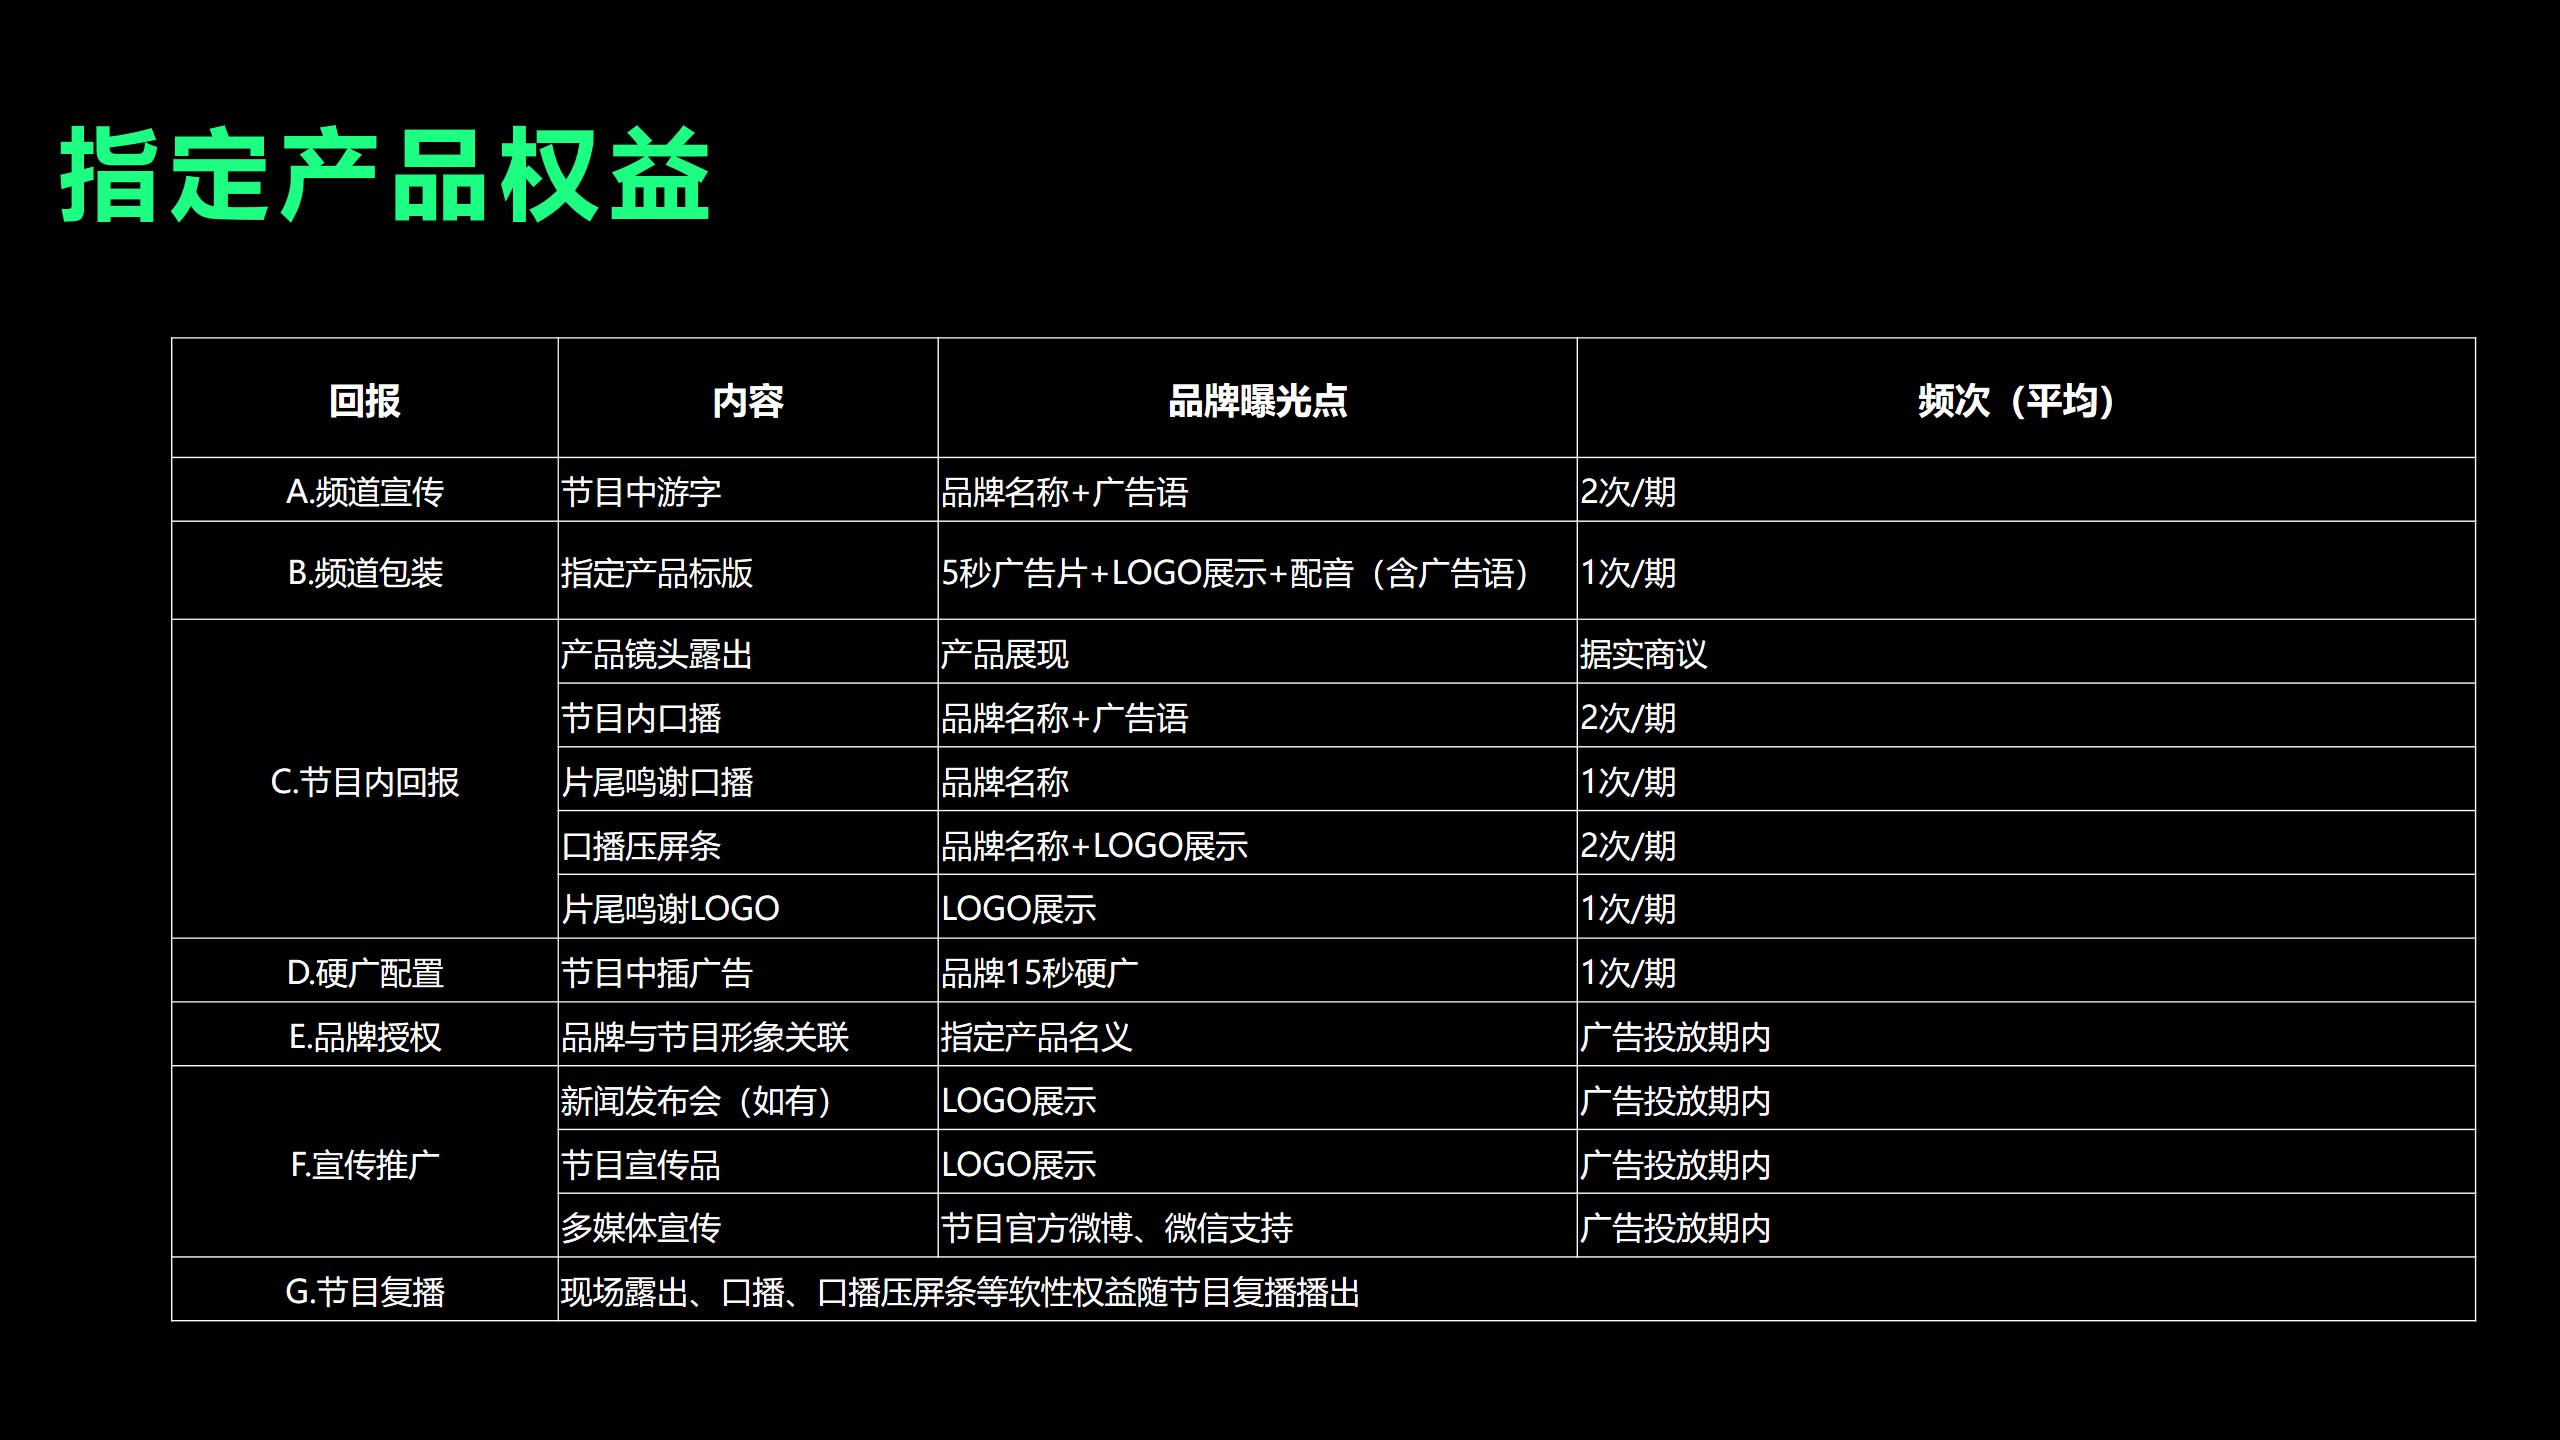Select the 品牌名称+LOGO展示 cell

coord(1257,842)
